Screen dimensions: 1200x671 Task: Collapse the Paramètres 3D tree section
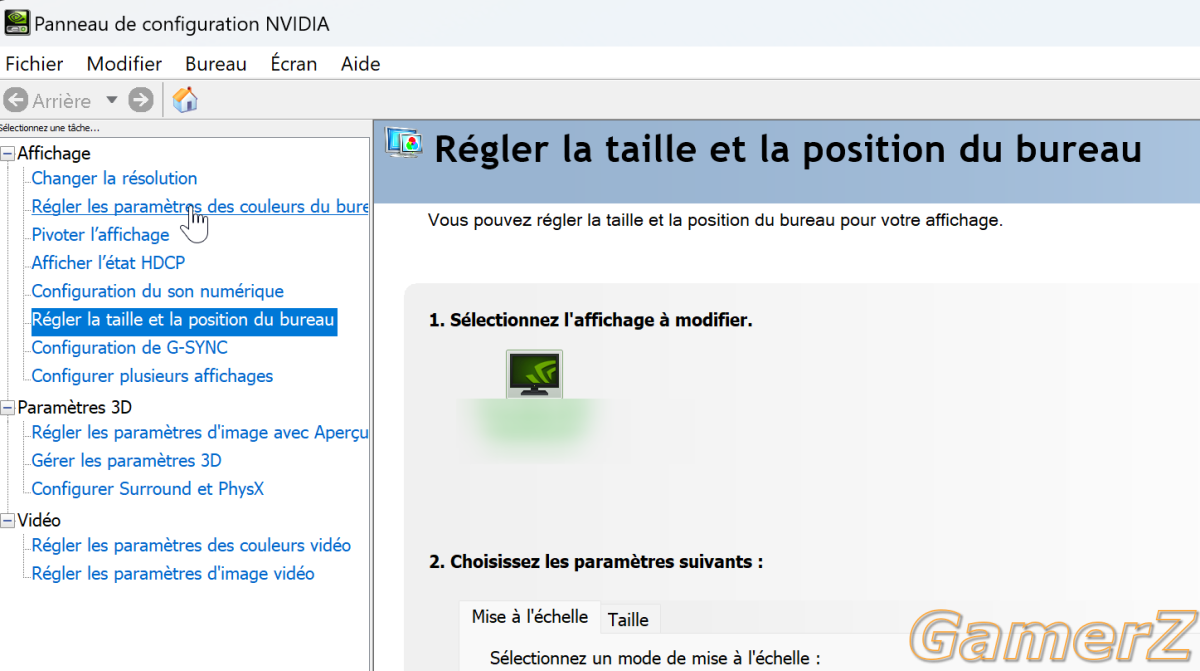[8, 407]
